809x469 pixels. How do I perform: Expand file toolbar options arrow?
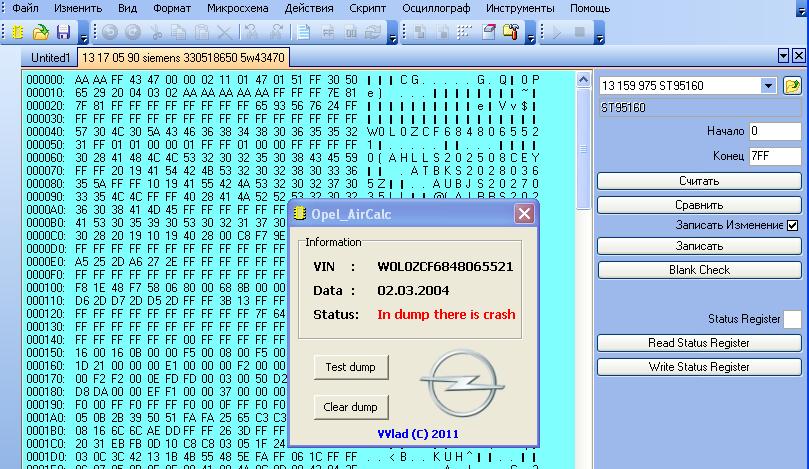pyautogui.click(x=84, y=38)
